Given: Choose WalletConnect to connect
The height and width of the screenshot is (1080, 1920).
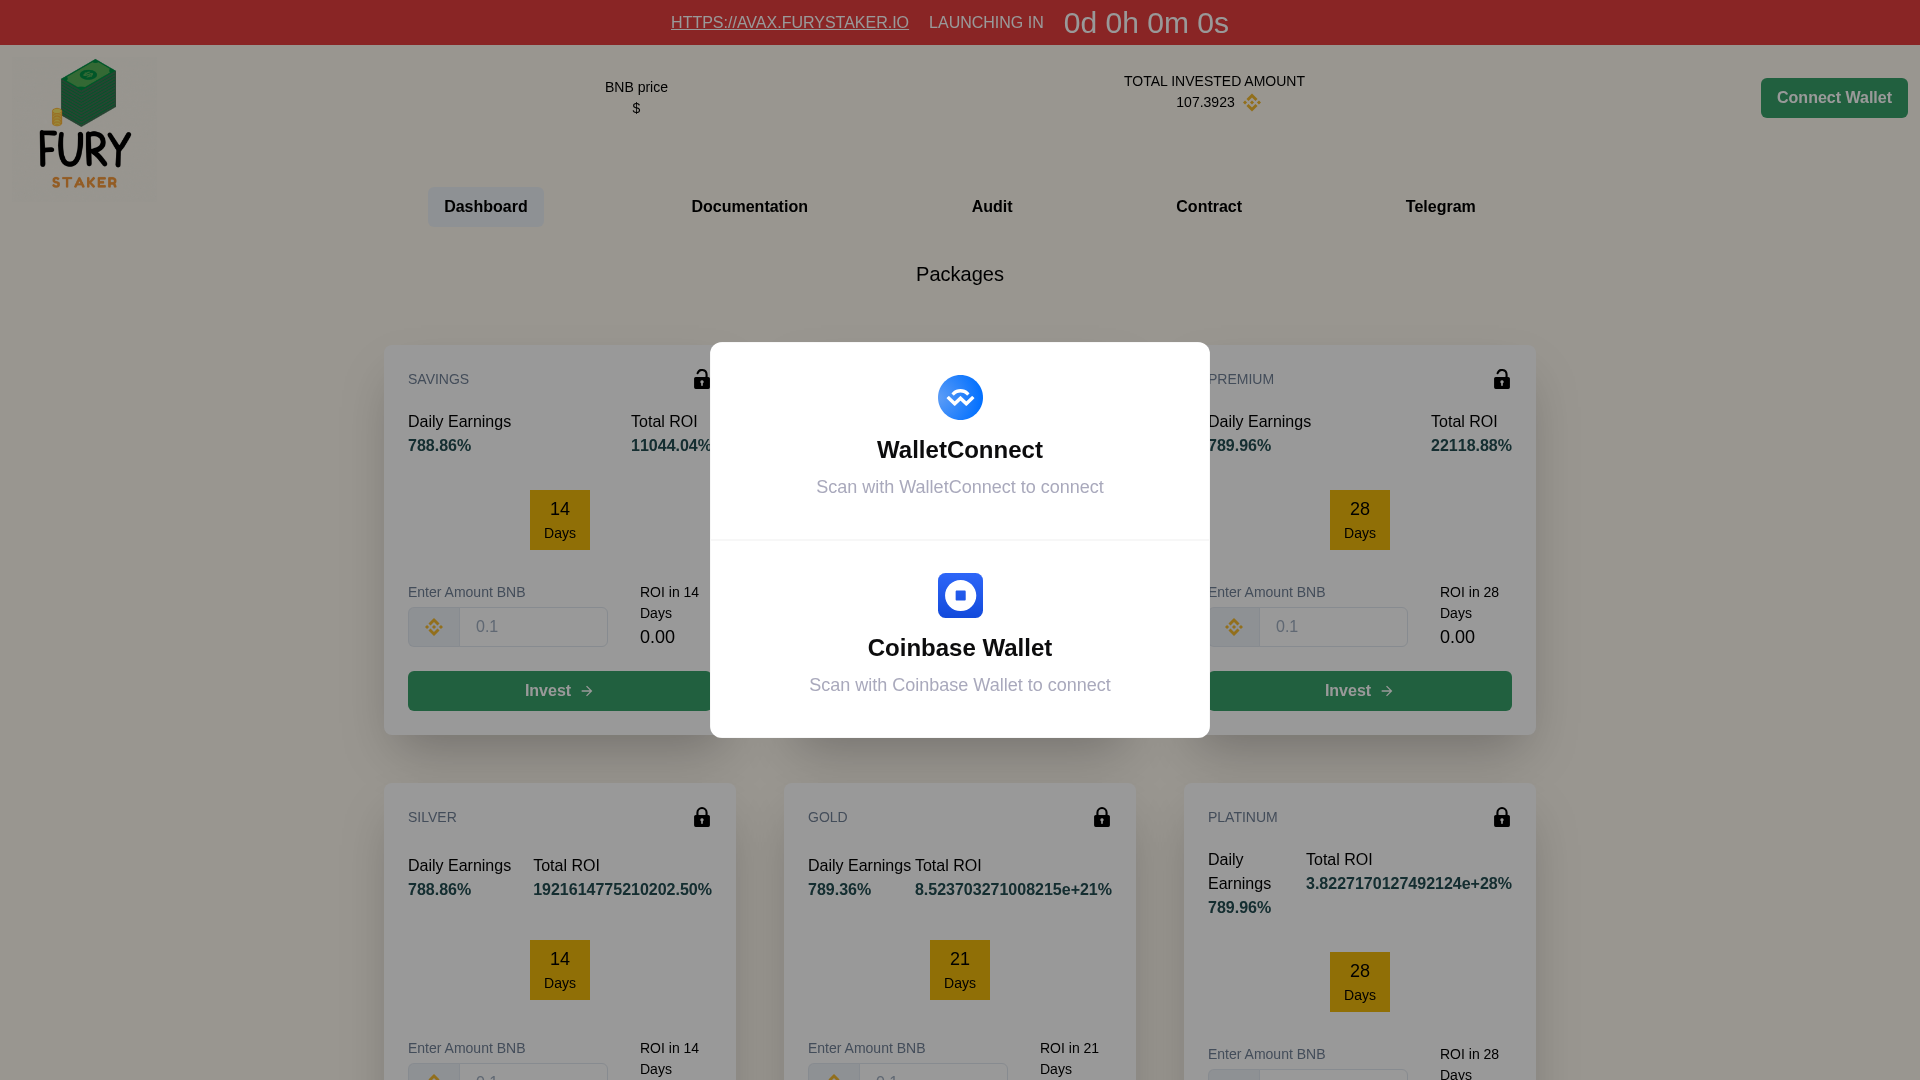Looking at the screenshot, I should click(960, 441).
